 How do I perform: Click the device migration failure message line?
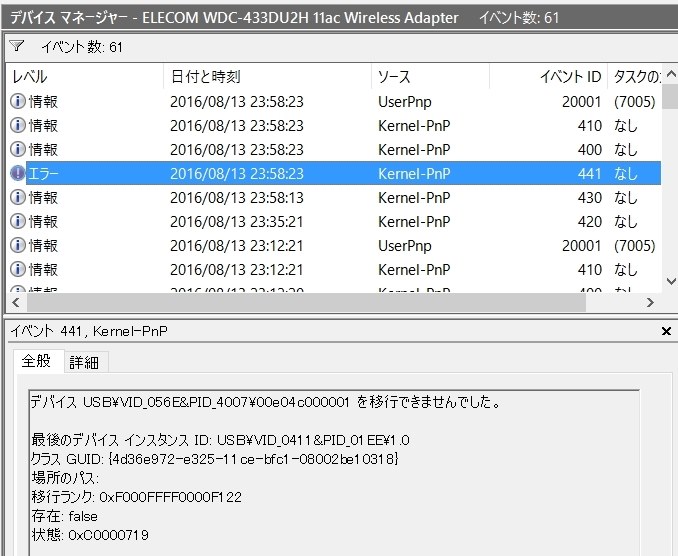coord(265,402)
